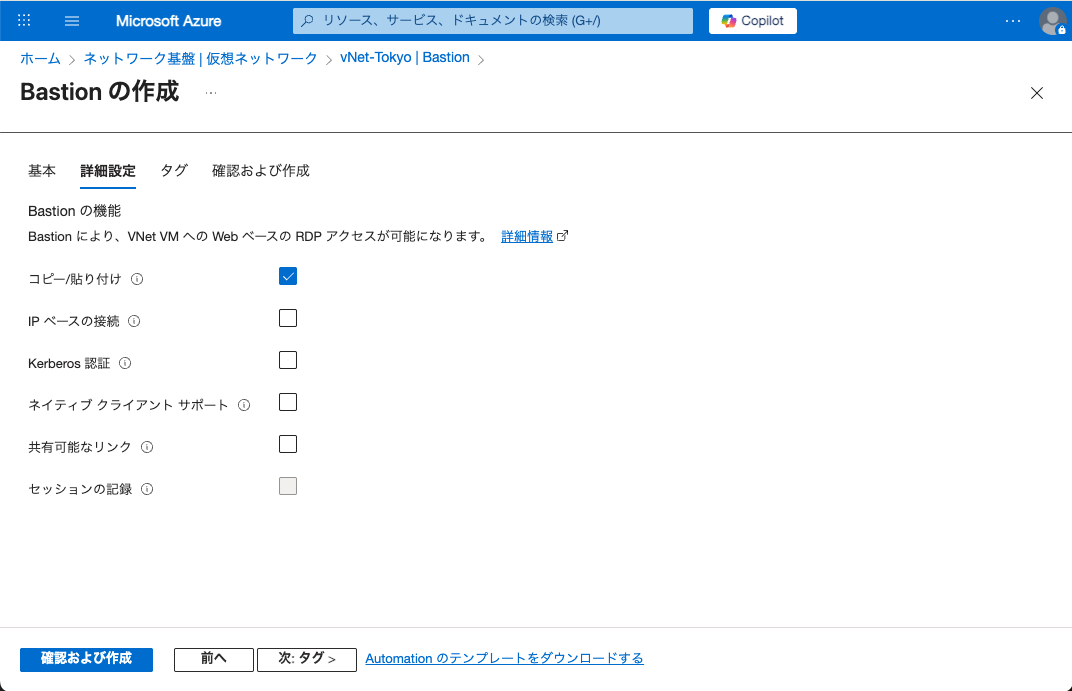Uncheck the コピー/貼り付け checkbox
The height and width of the screenshot is (691, 1072).
(287, 276)
